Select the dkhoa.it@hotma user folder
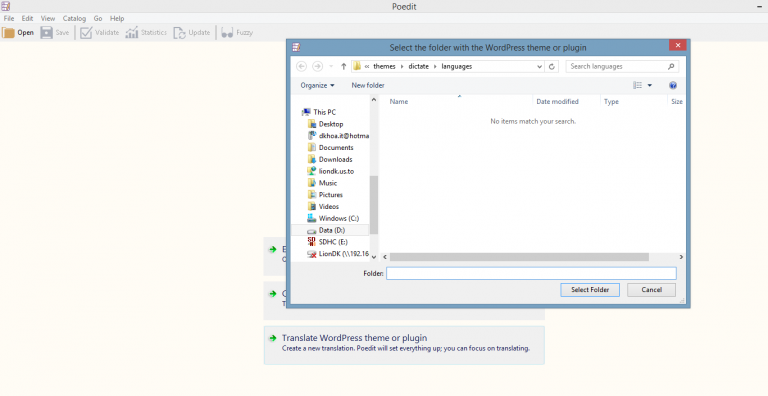 tap(338, 136)
